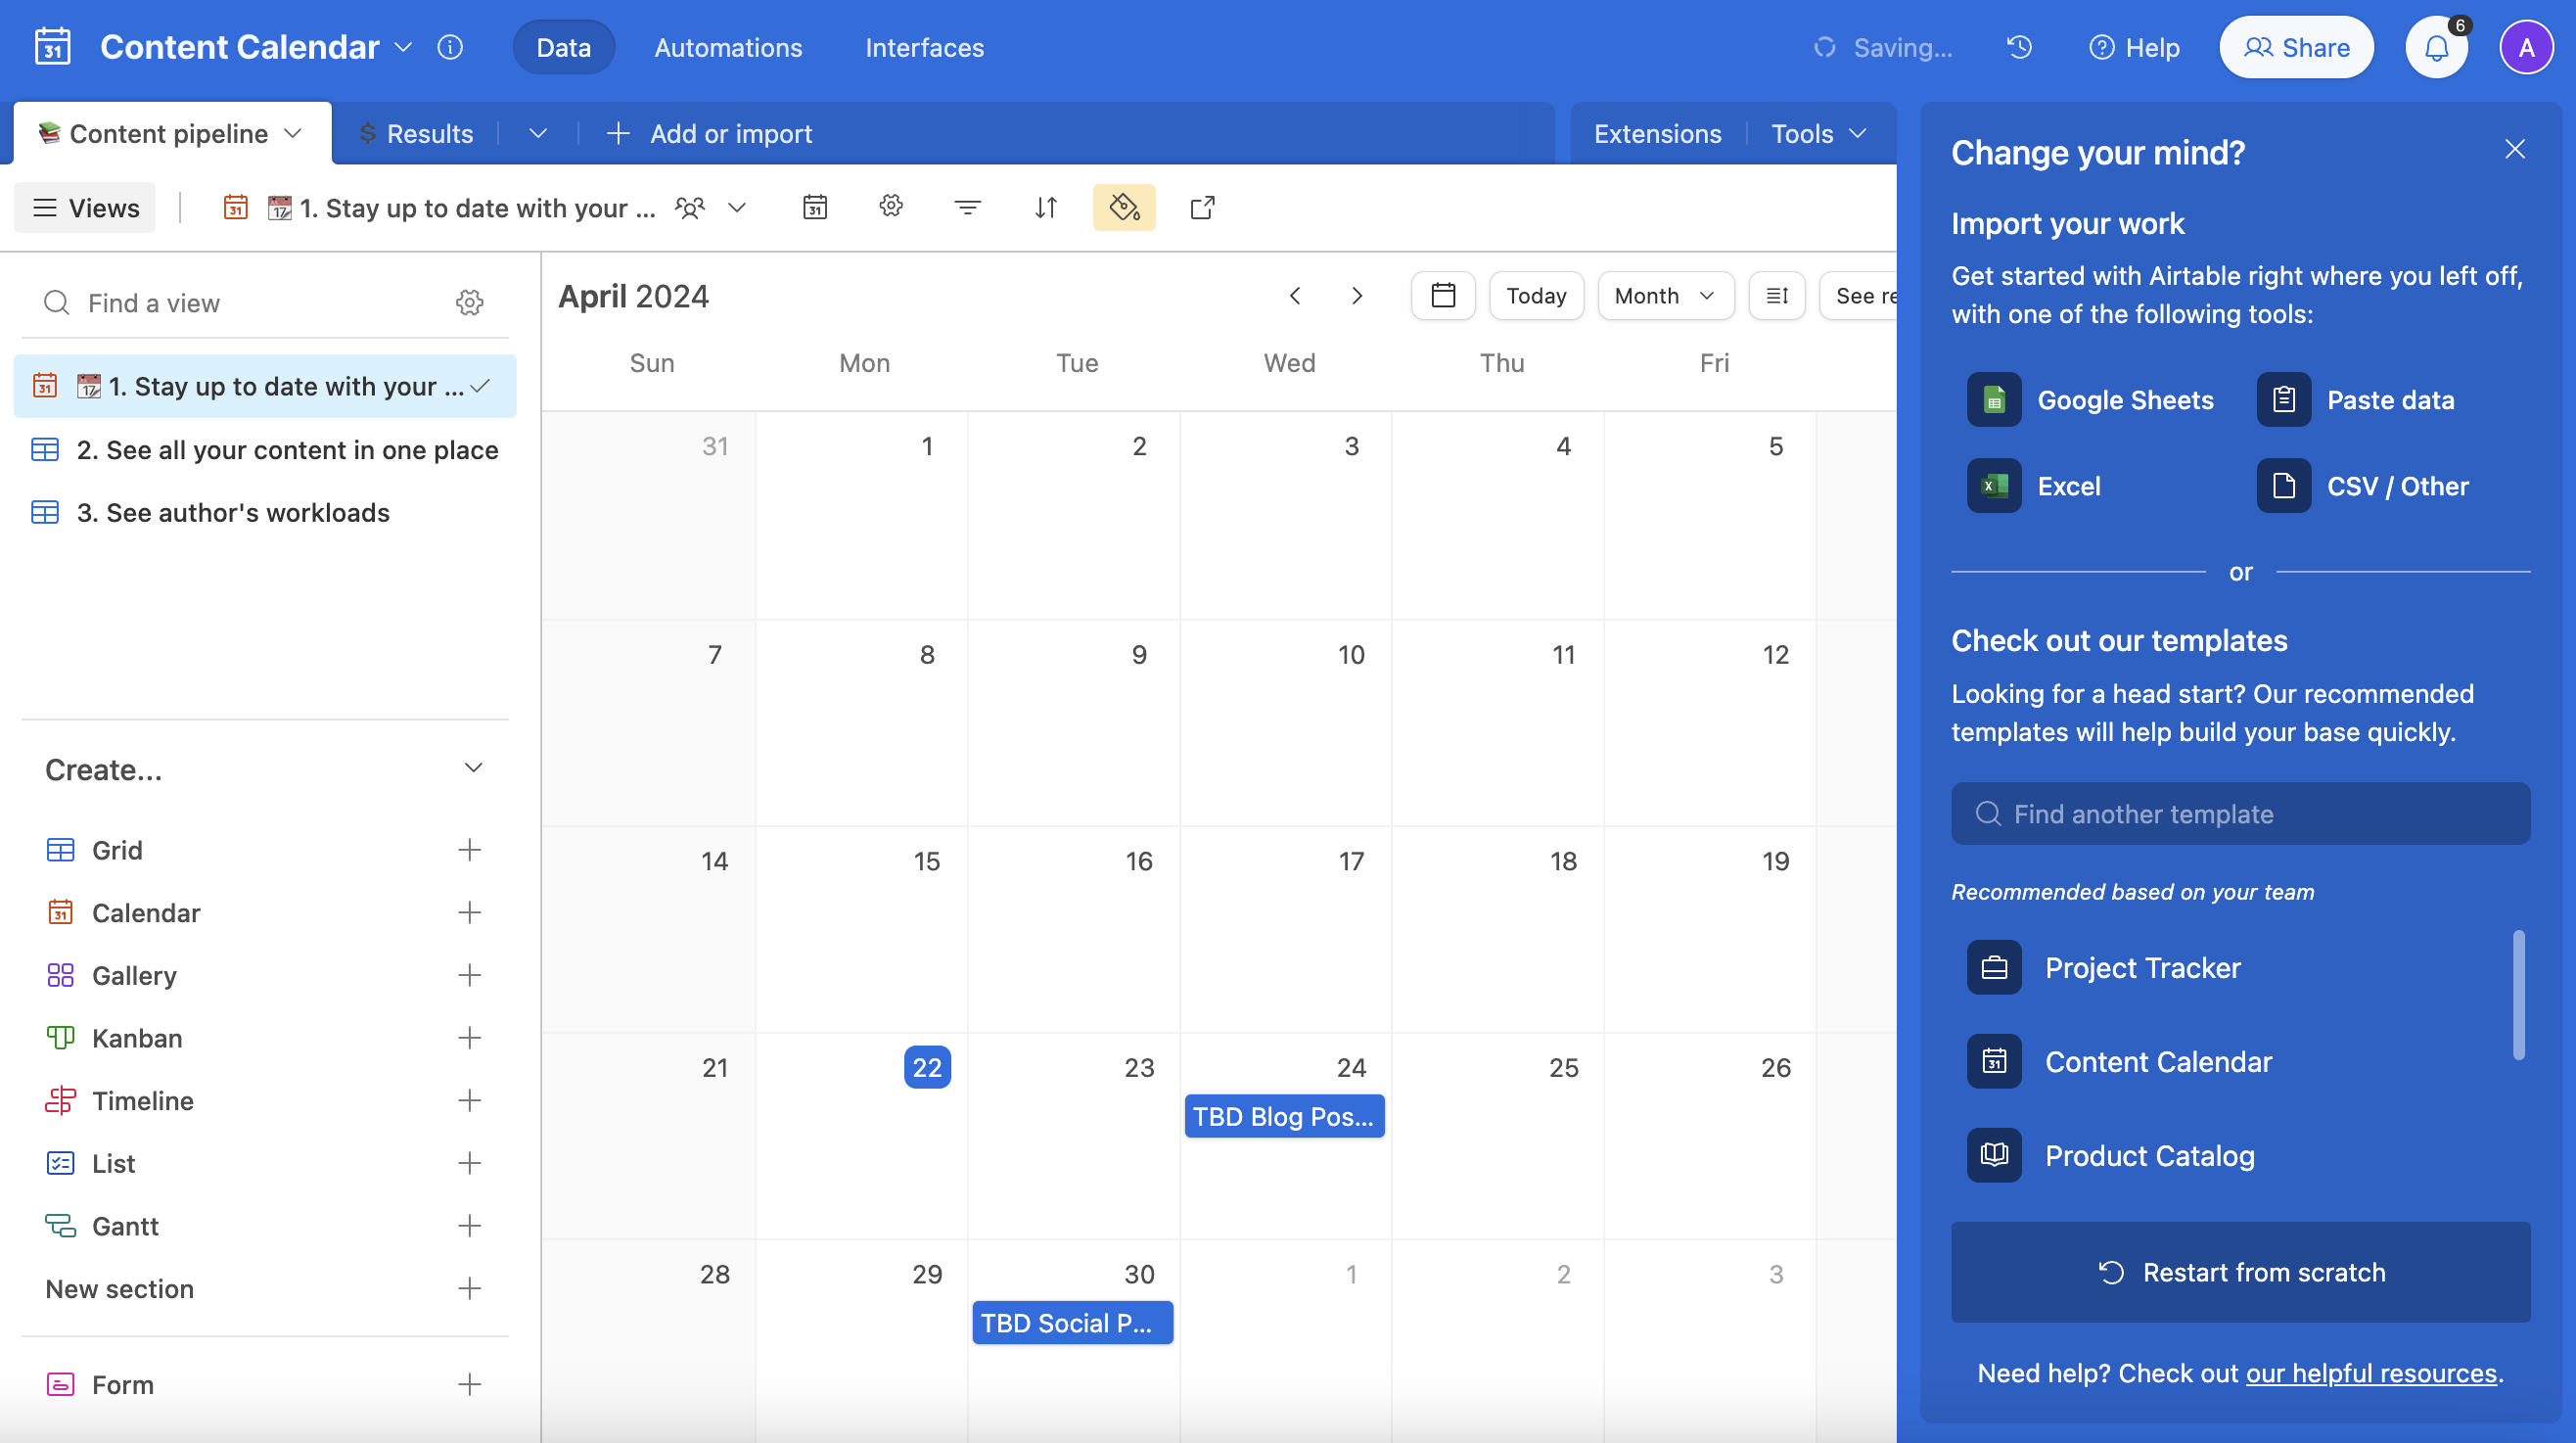
Task: Open customize cards with the gear icon
Action: [890, 207]
